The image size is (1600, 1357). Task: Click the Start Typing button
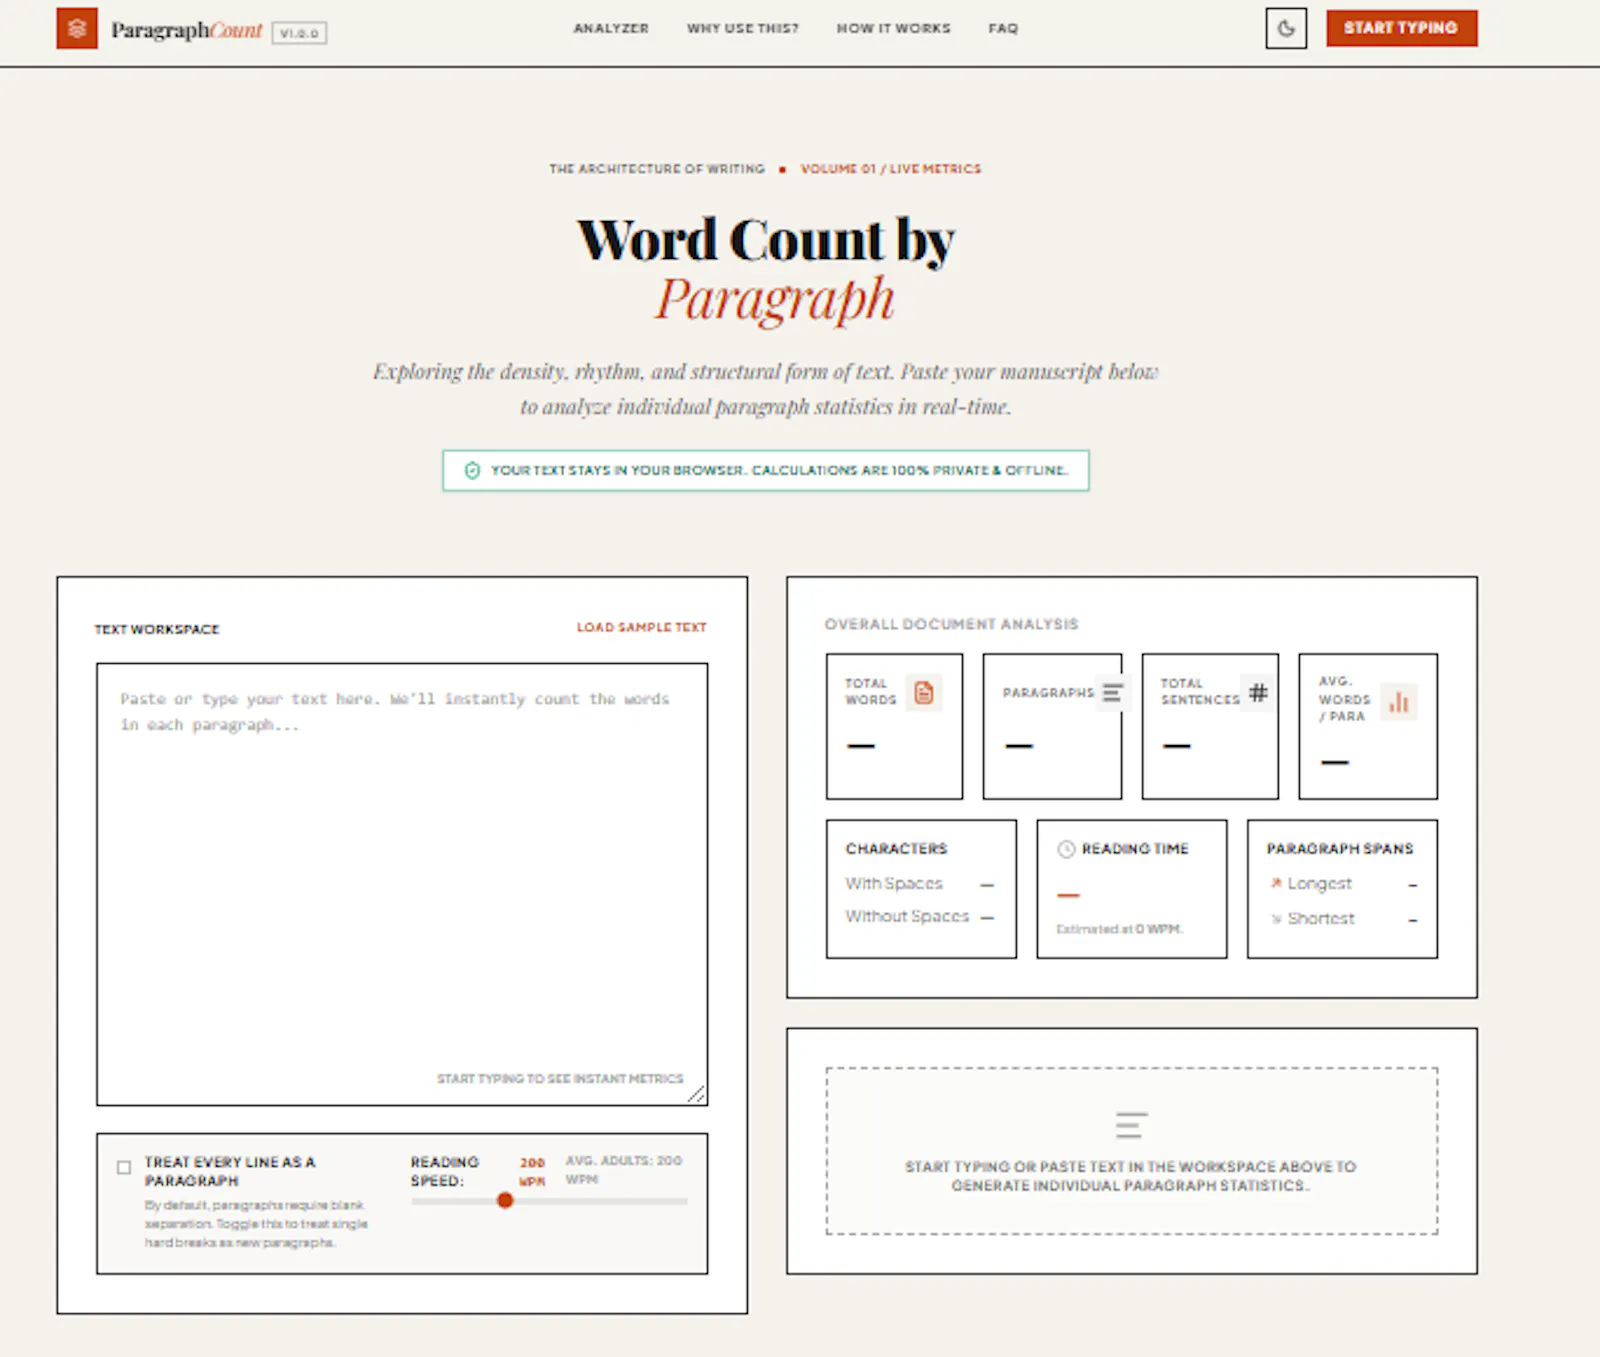click(1401, 28)
